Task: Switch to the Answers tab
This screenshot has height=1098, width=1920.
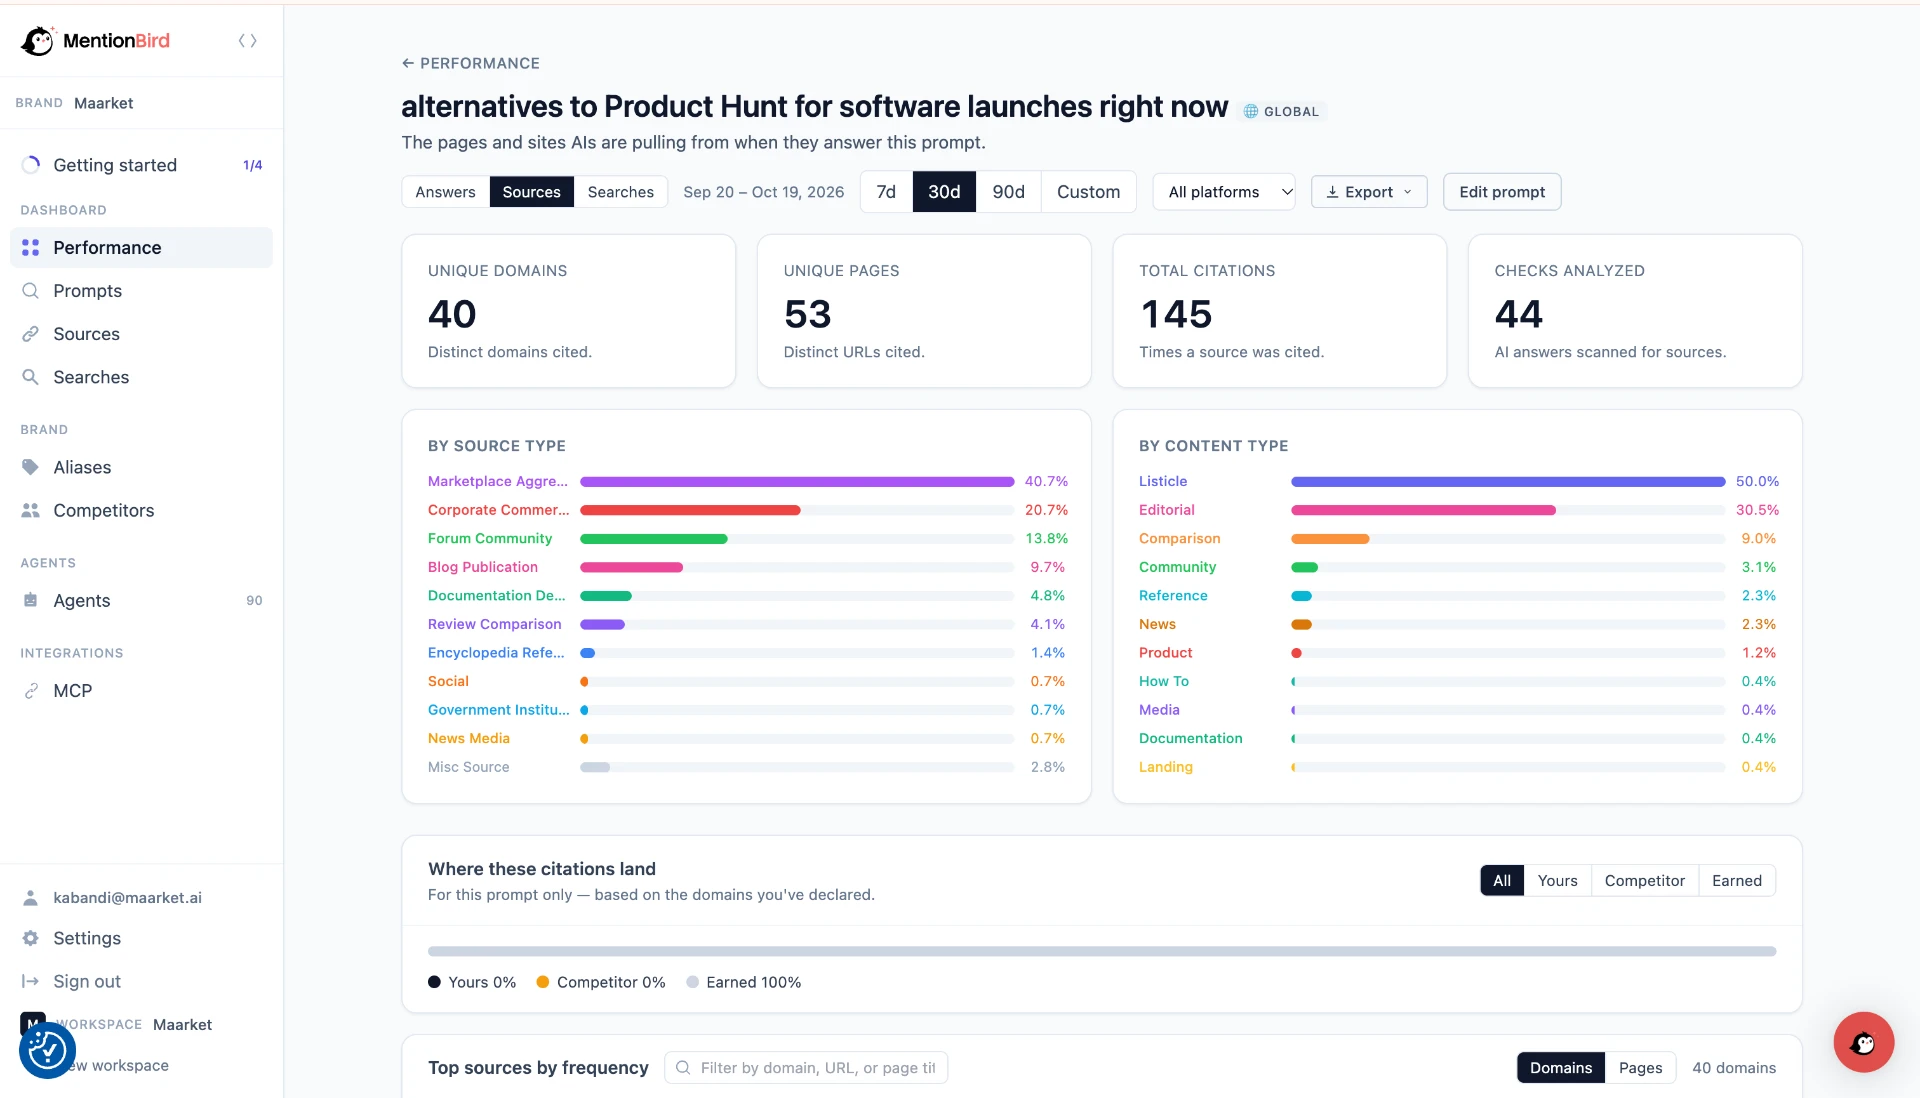Action: [445, 192]
